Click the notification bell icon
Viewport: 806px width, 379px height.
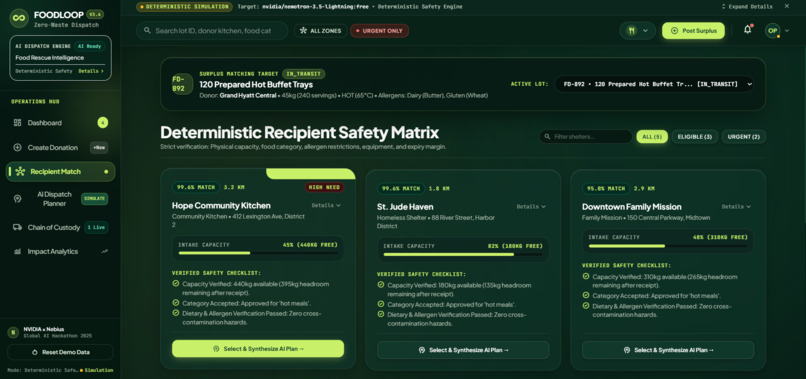tap(747, 30)
